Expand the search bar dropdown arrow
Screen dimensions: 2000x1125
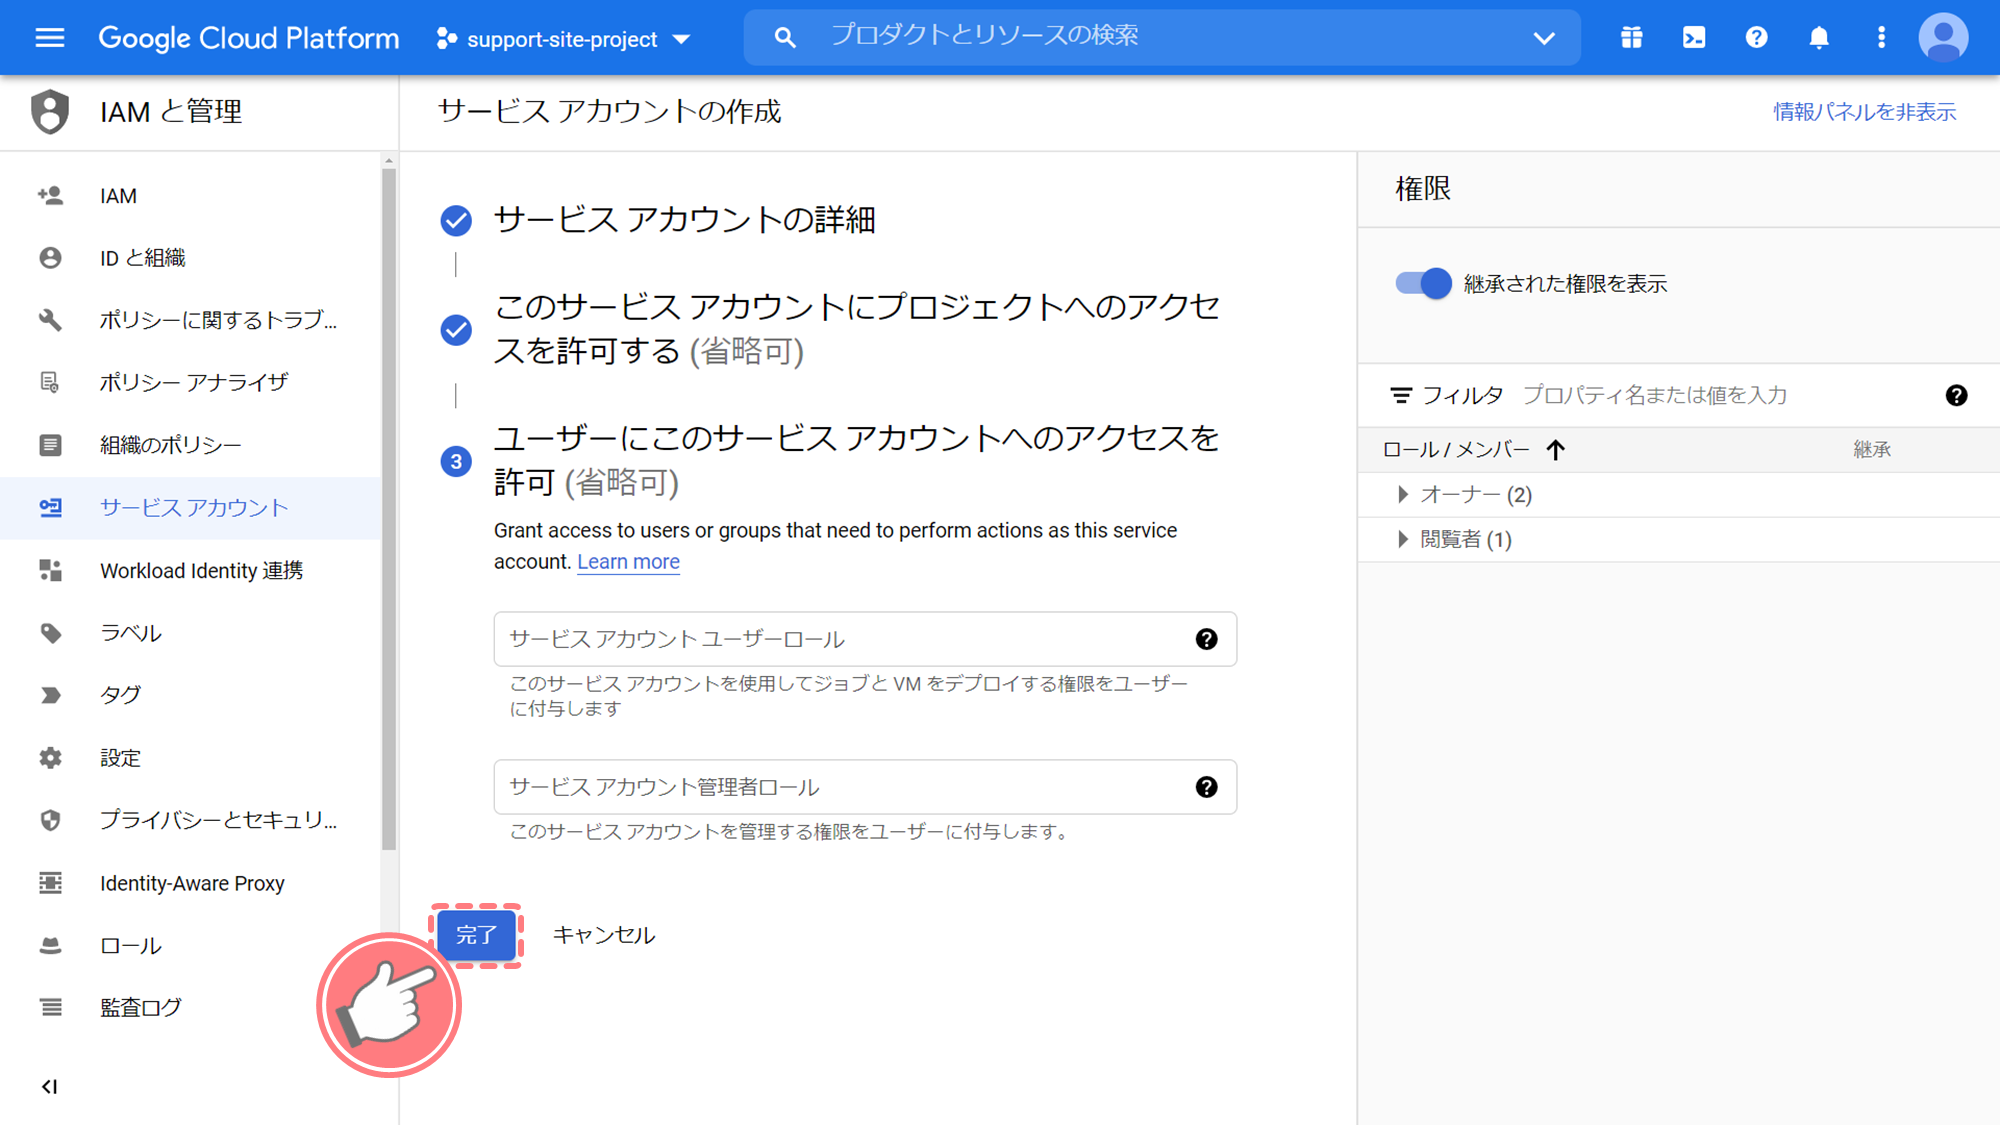1544,38
